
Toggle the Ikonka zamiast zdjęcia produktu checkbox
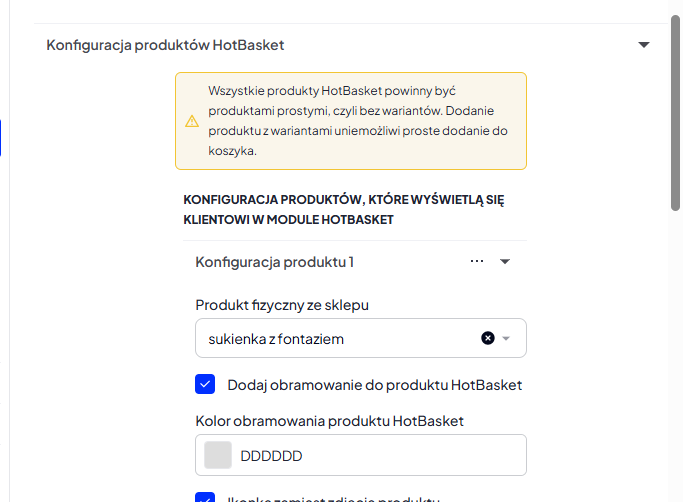click(x=205, y=497)
